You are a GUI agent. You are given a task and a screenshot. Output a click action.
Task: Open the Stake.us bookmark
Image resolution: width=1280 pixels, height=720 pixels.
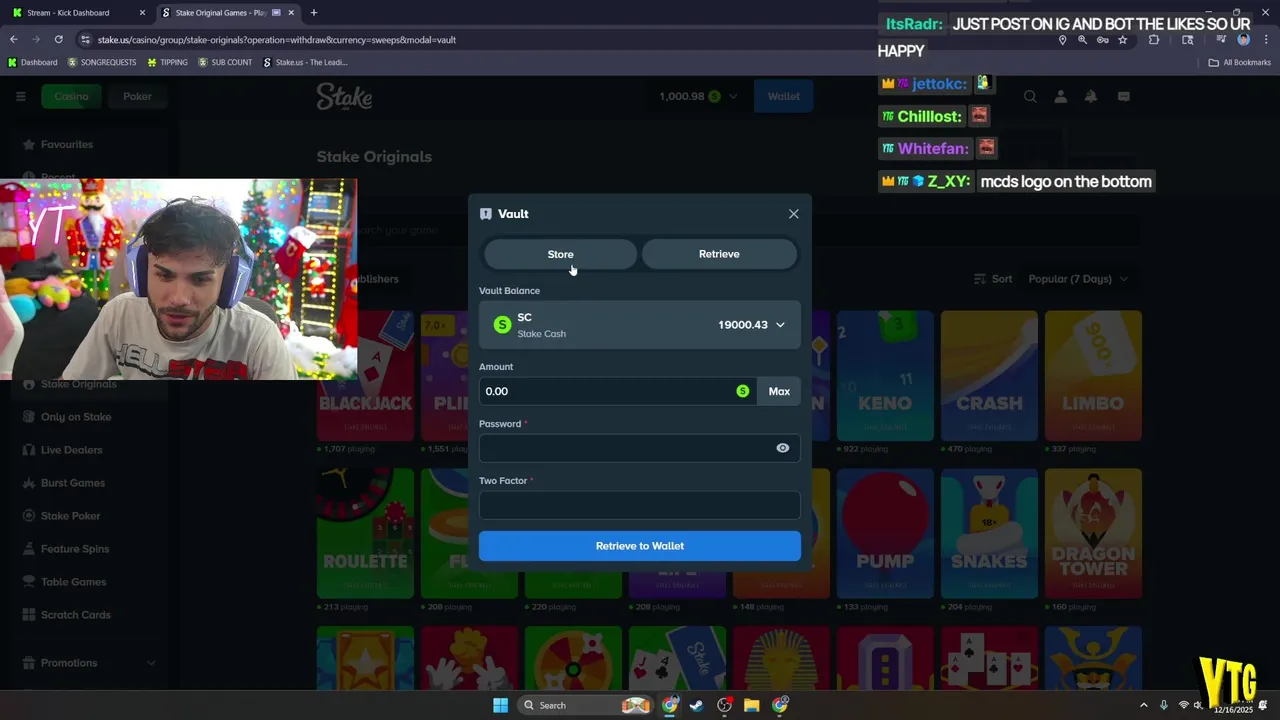(305, 62)
